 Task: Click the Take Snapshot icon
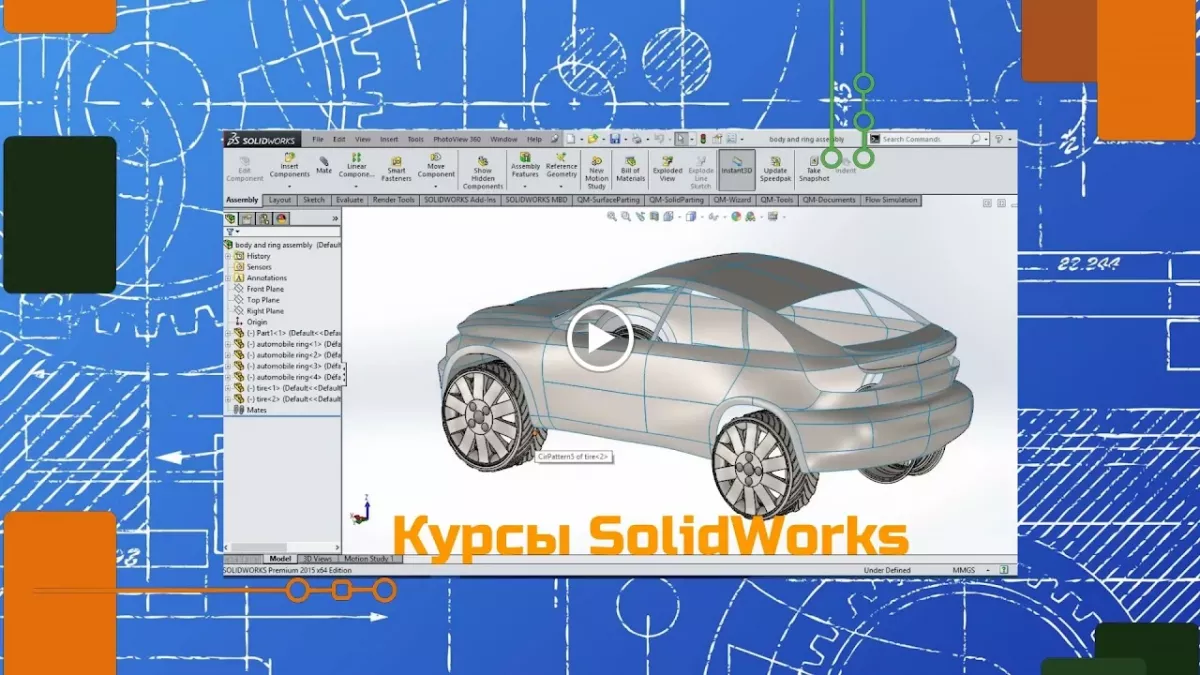pos(814,160)
